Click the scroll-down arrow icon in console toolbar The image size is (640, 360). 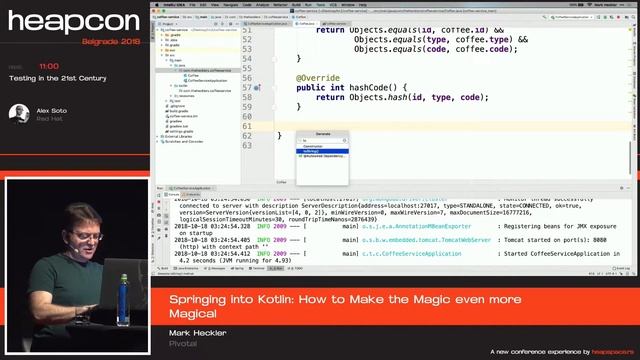(x=166, y=209)
